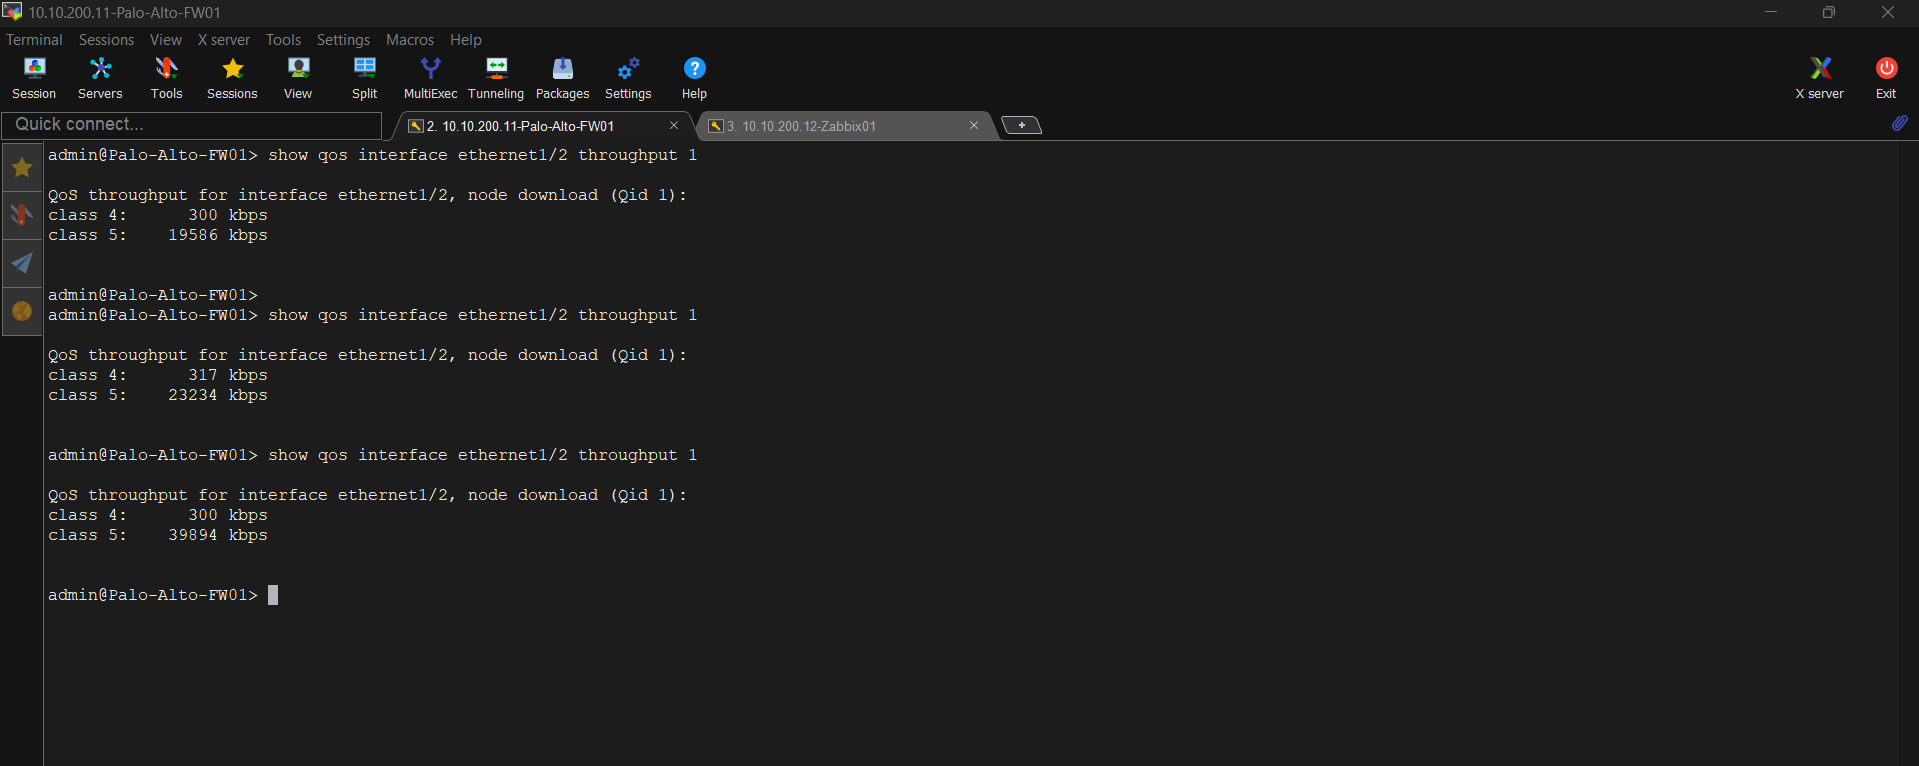Image resolution: width=1919 pixels, height=766 pixels.
Task: Click the red Exit power icon
Action: [x=1886, y=78]
